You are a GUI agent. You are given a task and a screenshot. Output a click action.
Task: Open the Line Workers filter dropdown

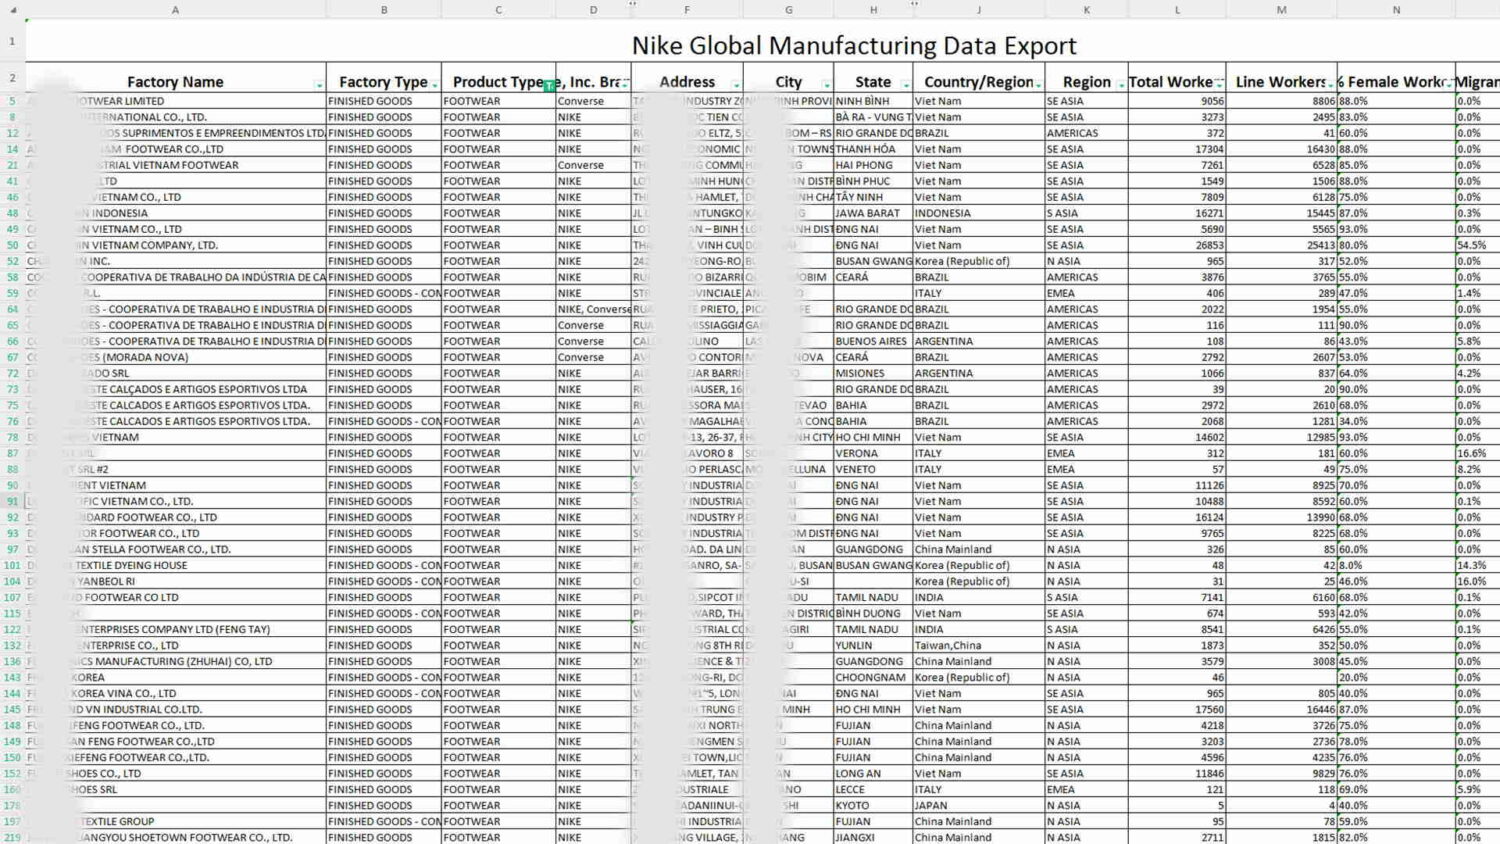pos(1331,85)
